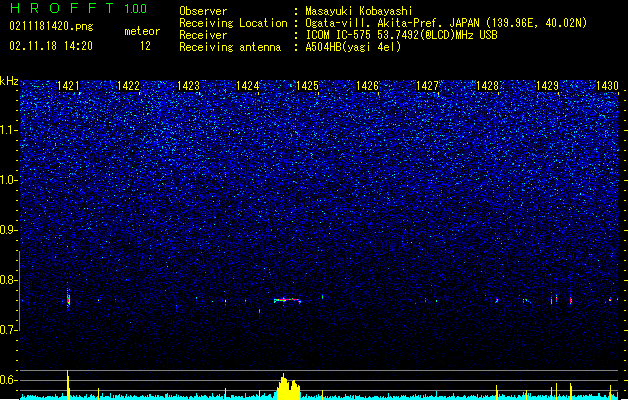Image resolution: width=629 pixels, height=400 pixels.
Task: Click the 1427 time axis marker
Action: click(x=427, y=86)
